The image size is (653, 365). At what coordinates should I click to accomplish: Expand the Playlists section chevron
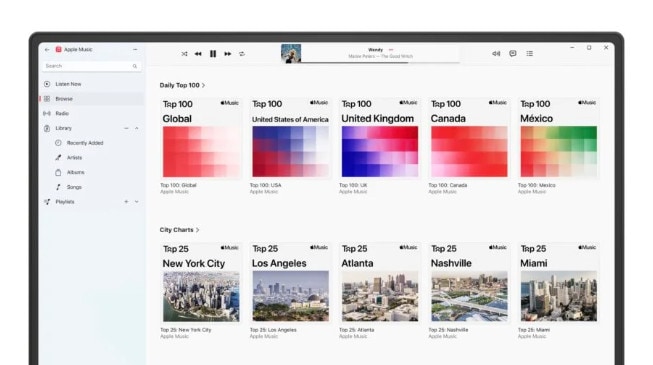coord(137,202)
